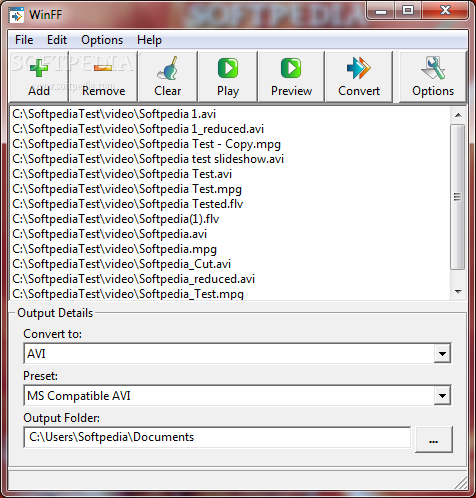Maximize the WinFF window
476x498 pixels.
[x=408, y=11]
